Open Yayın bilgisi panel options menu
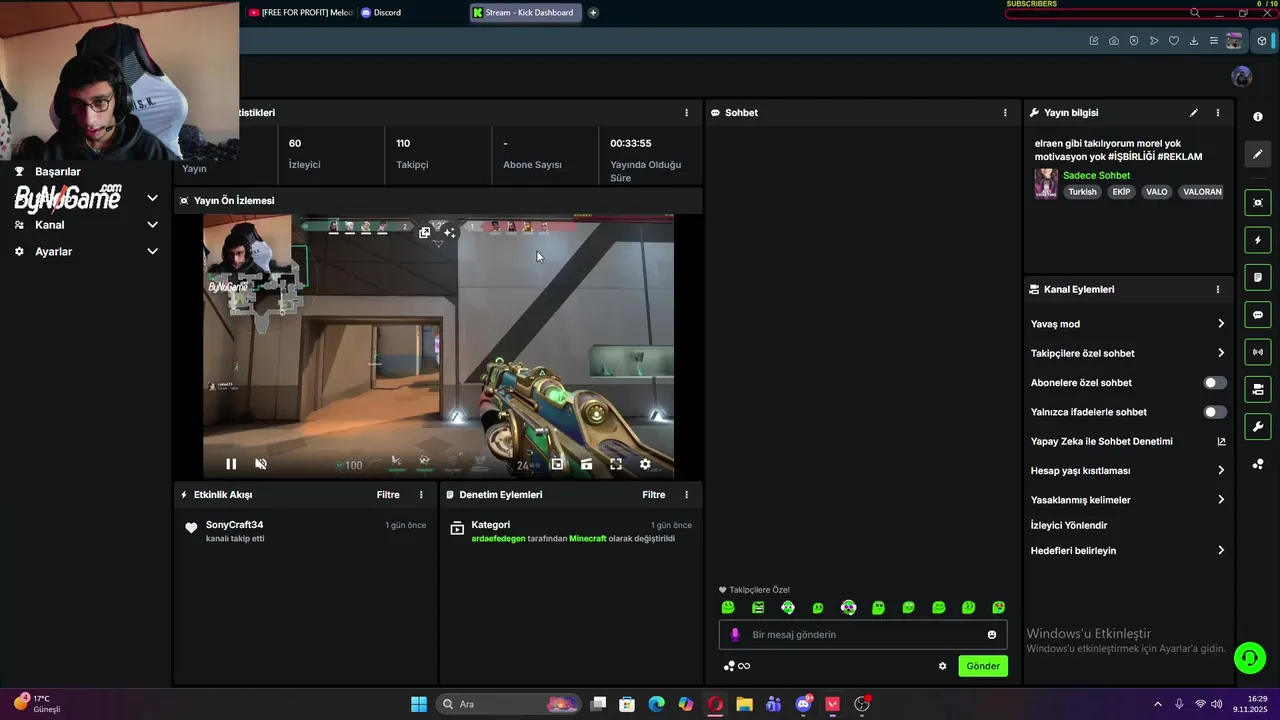Viewport: 1280px width, 720px height. point(1217,113)
